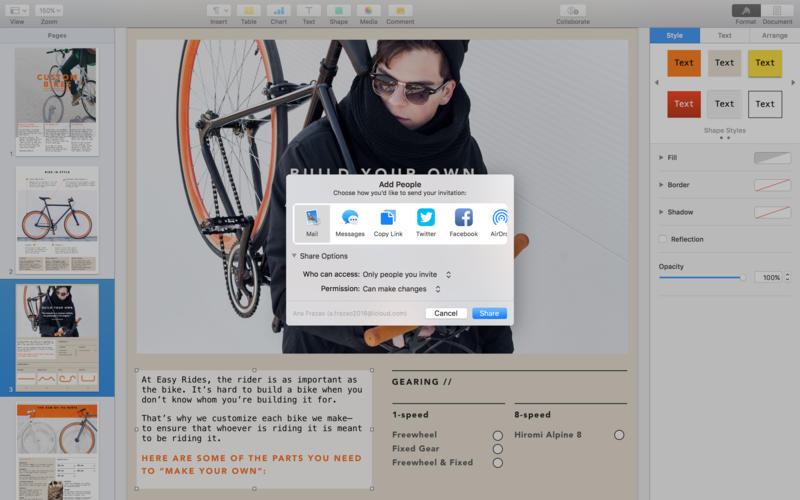
Task: Expand the Shadow section
Action: coord(661,212)
